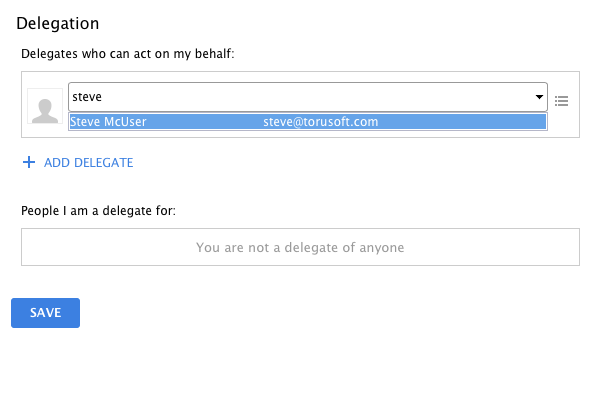Click the empty delegate-for list box
The height and width of the screenshot is (397, 610).
point(300,247)
